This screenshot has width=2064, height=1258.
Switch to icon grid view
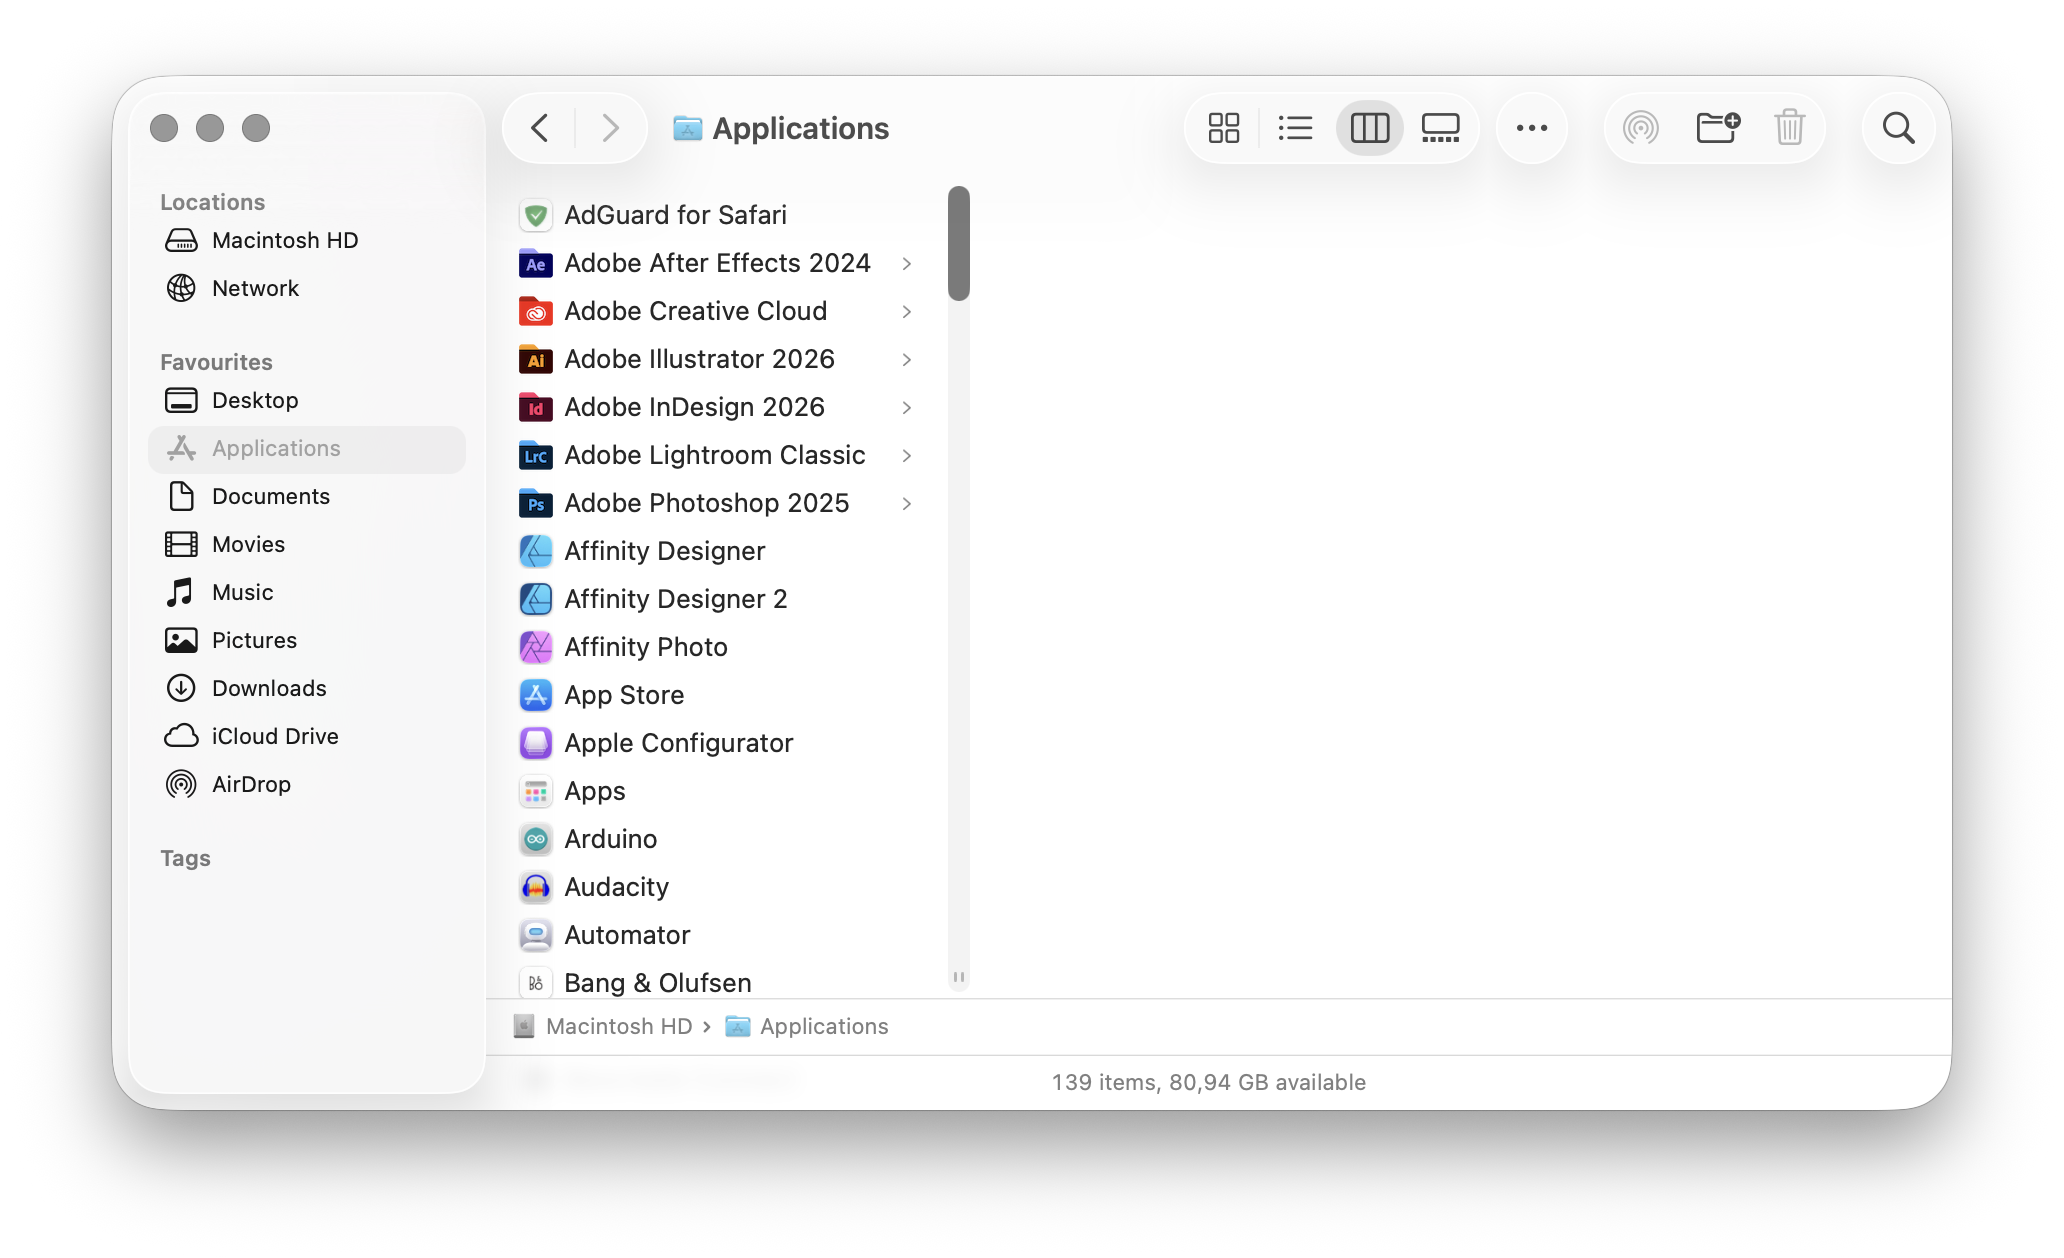coord(1223,128)
